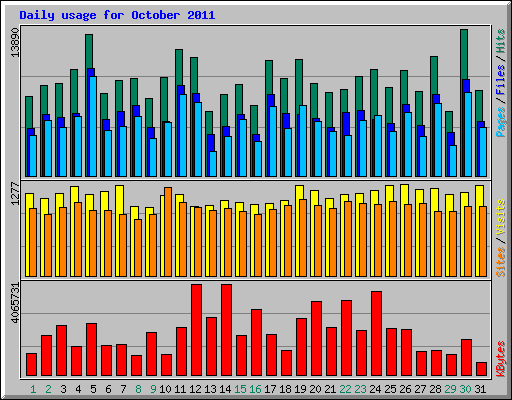The image size is (512, 400).
Task: Click the Visits legend label
Action: click(x=501, y=217)
